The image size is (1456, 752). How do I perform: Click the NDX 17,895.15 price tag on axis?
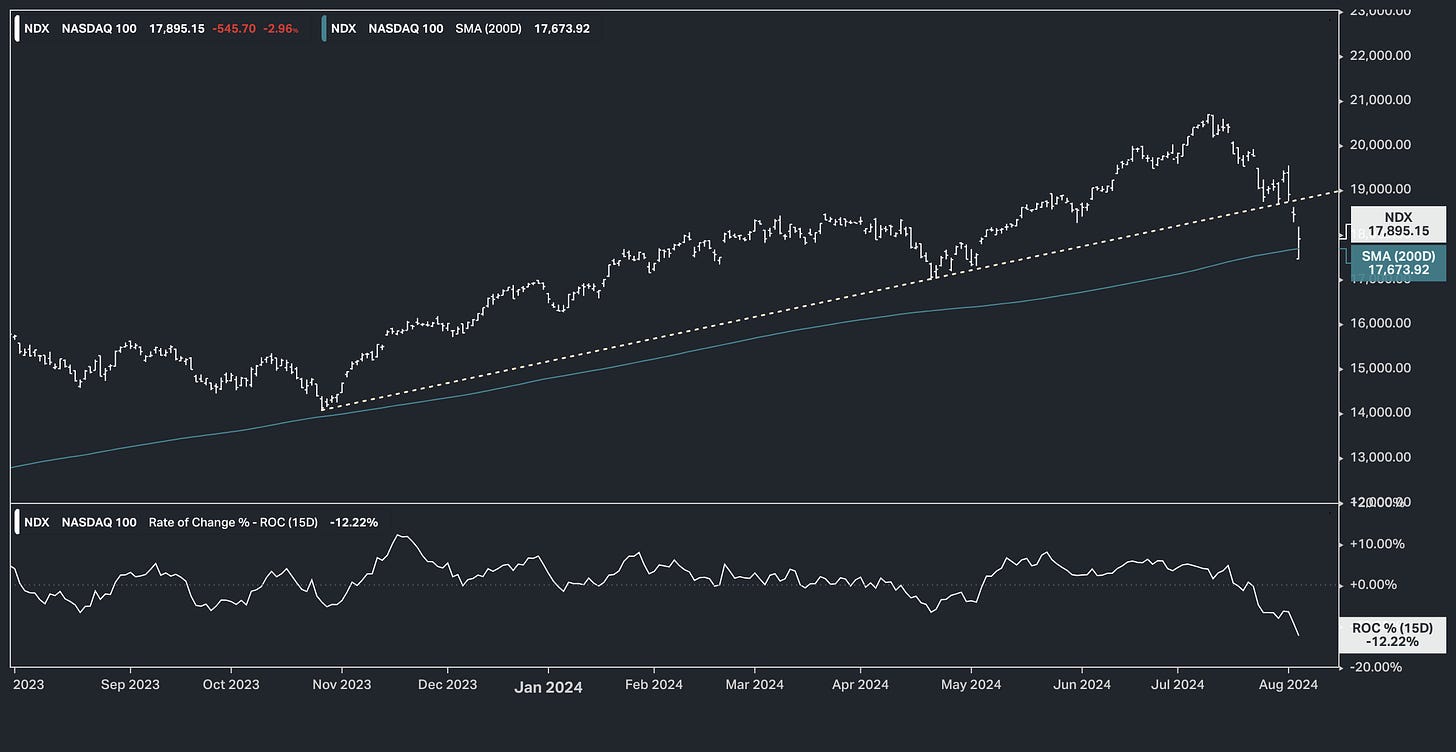click(x=1399, y=223)
